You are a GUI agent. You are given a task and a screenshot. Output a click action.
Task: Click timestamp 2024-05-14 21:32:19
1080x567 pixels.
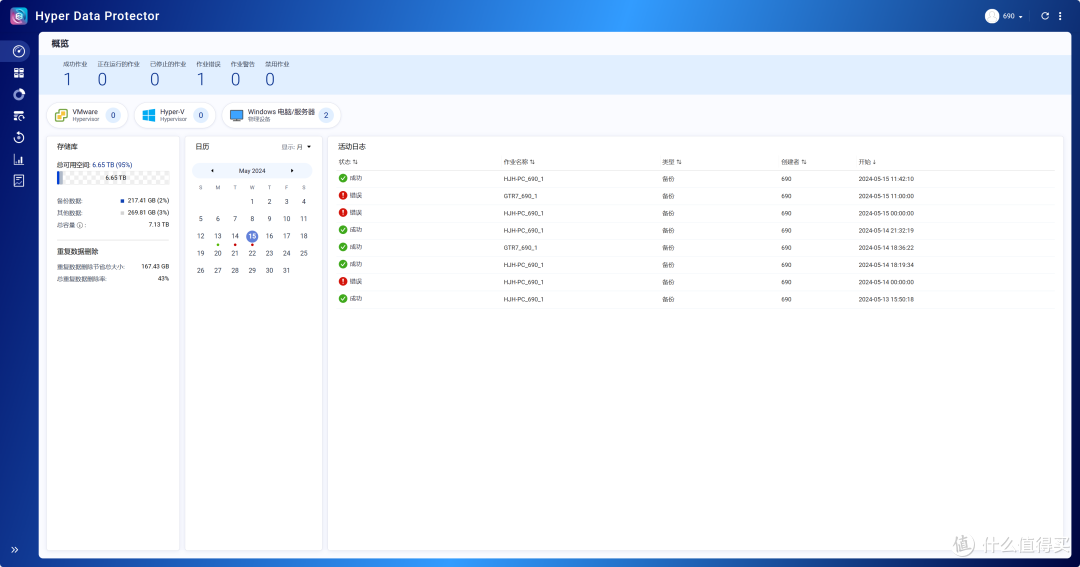(x=886, y=231)
